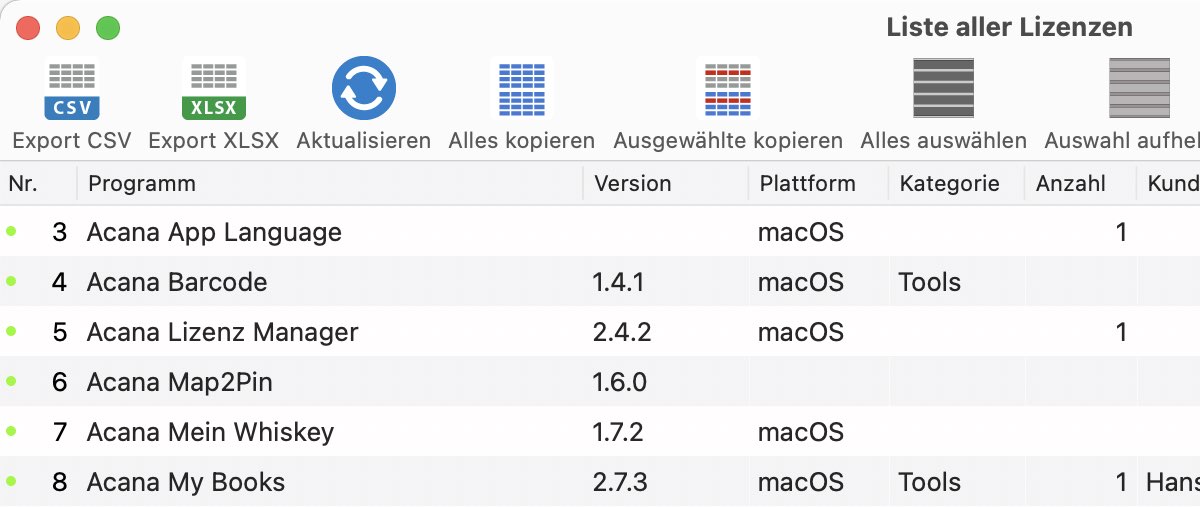Click the Ausgewählte kopieren icon

point(728,90)
